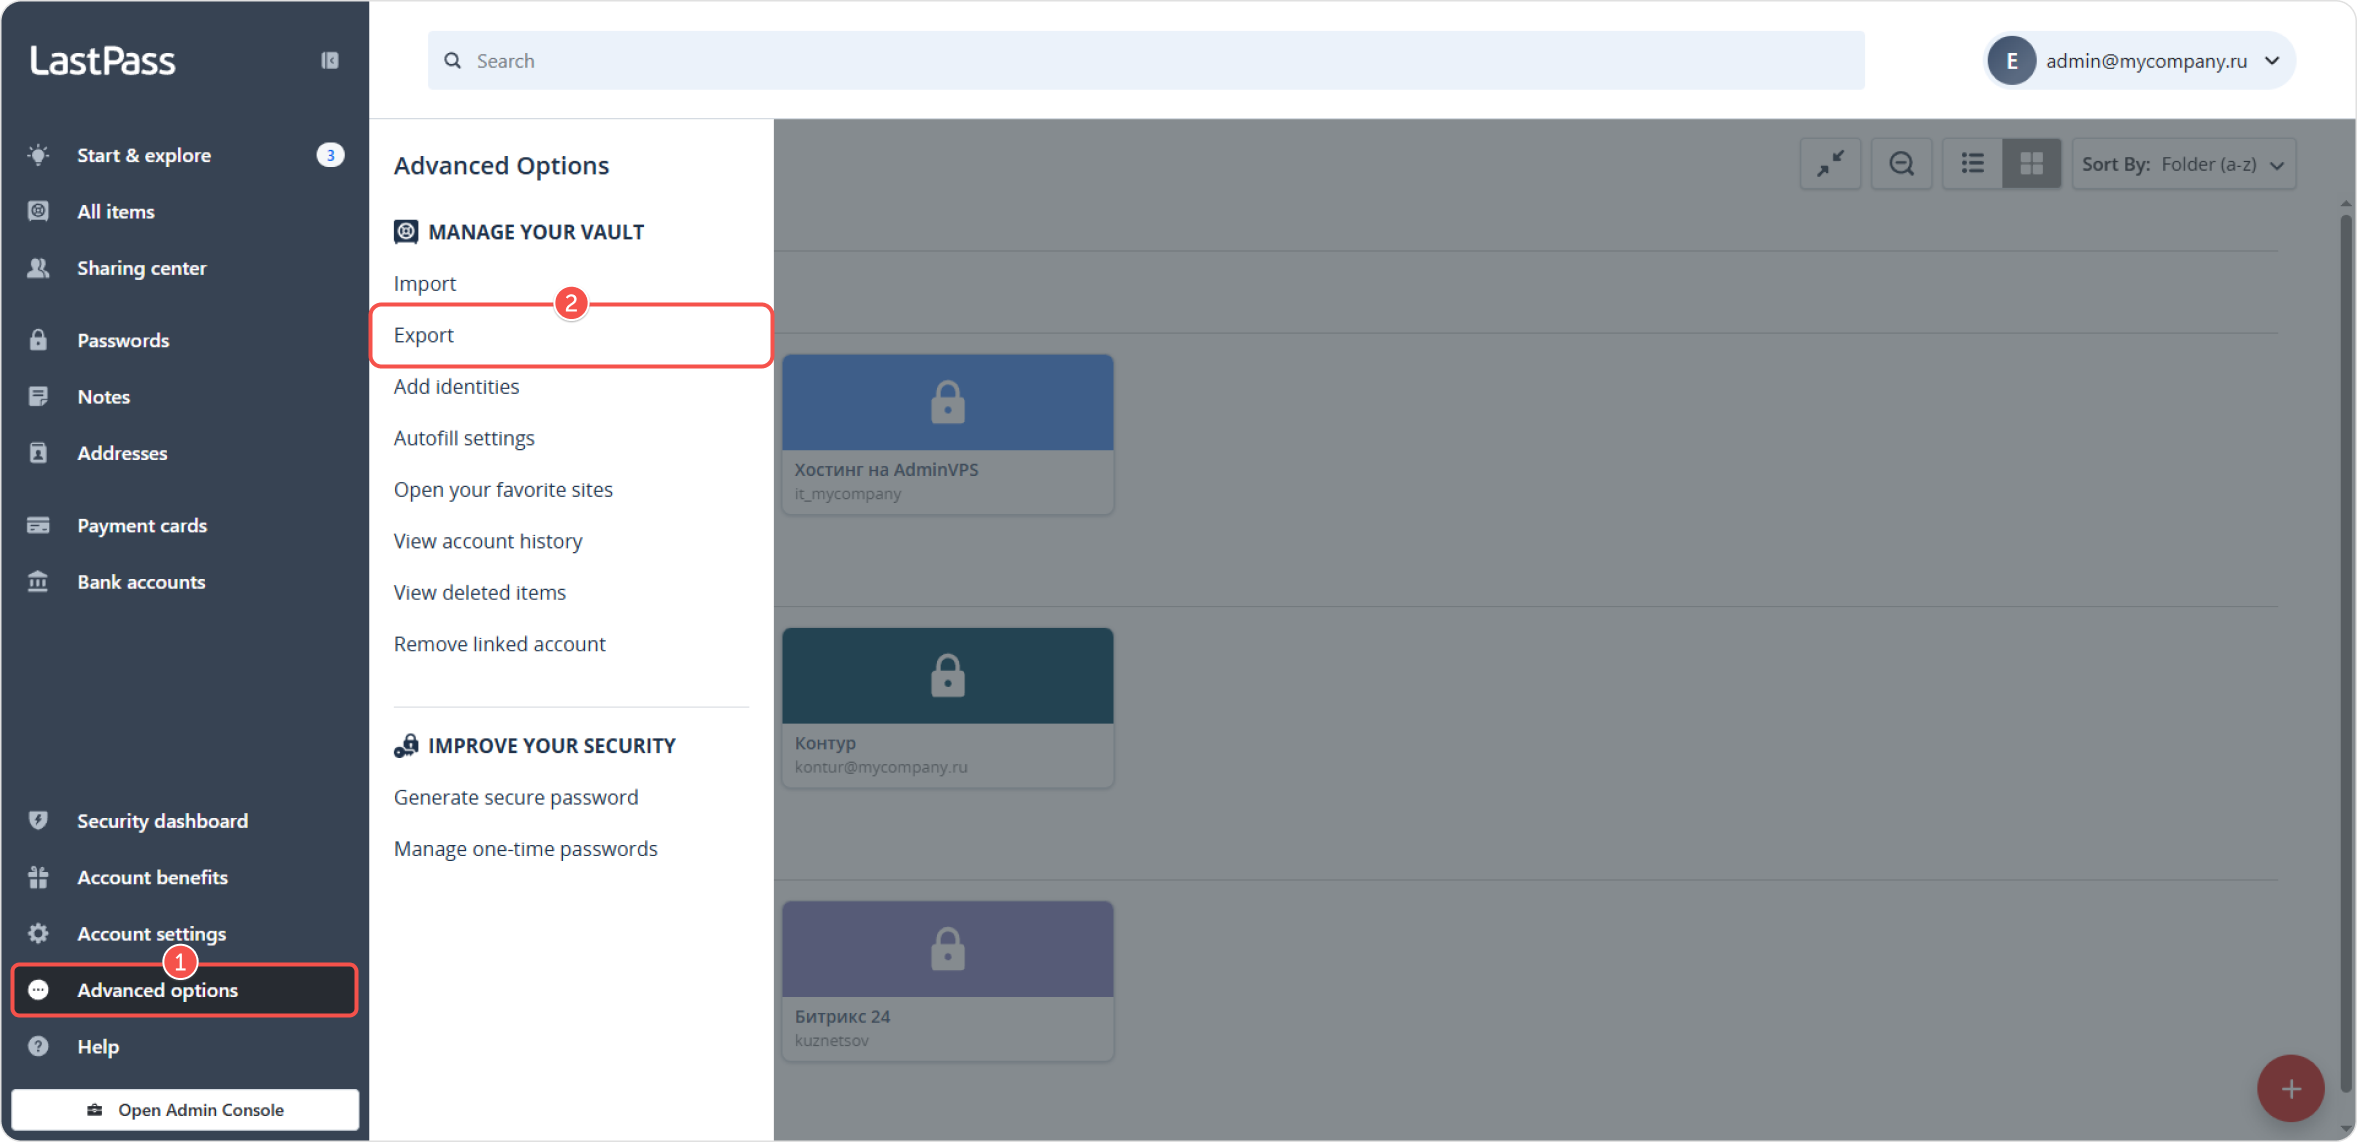Click Remove linked account
Screen dimensions: 2357x1142
click(500, 644)
